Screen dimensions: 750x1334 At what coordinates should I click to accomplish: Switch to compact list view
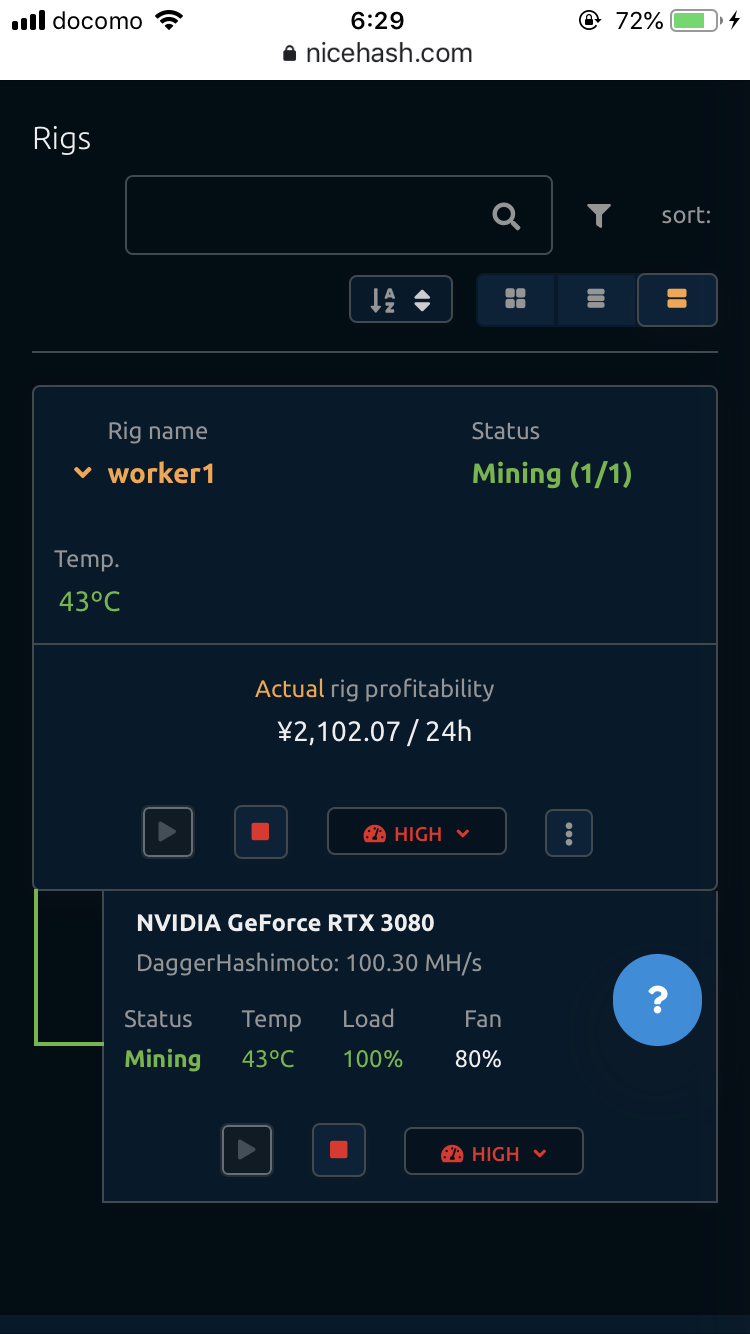click(x=596, y=299)
